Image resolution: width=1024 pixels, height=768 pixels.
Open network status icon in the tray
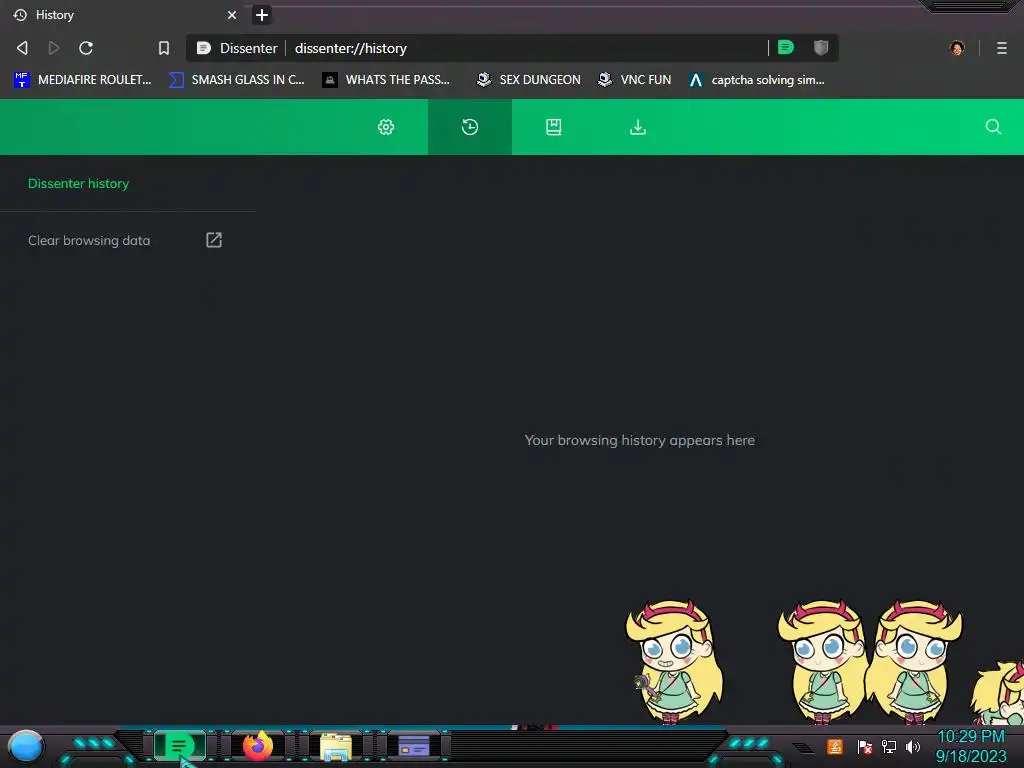889,746
